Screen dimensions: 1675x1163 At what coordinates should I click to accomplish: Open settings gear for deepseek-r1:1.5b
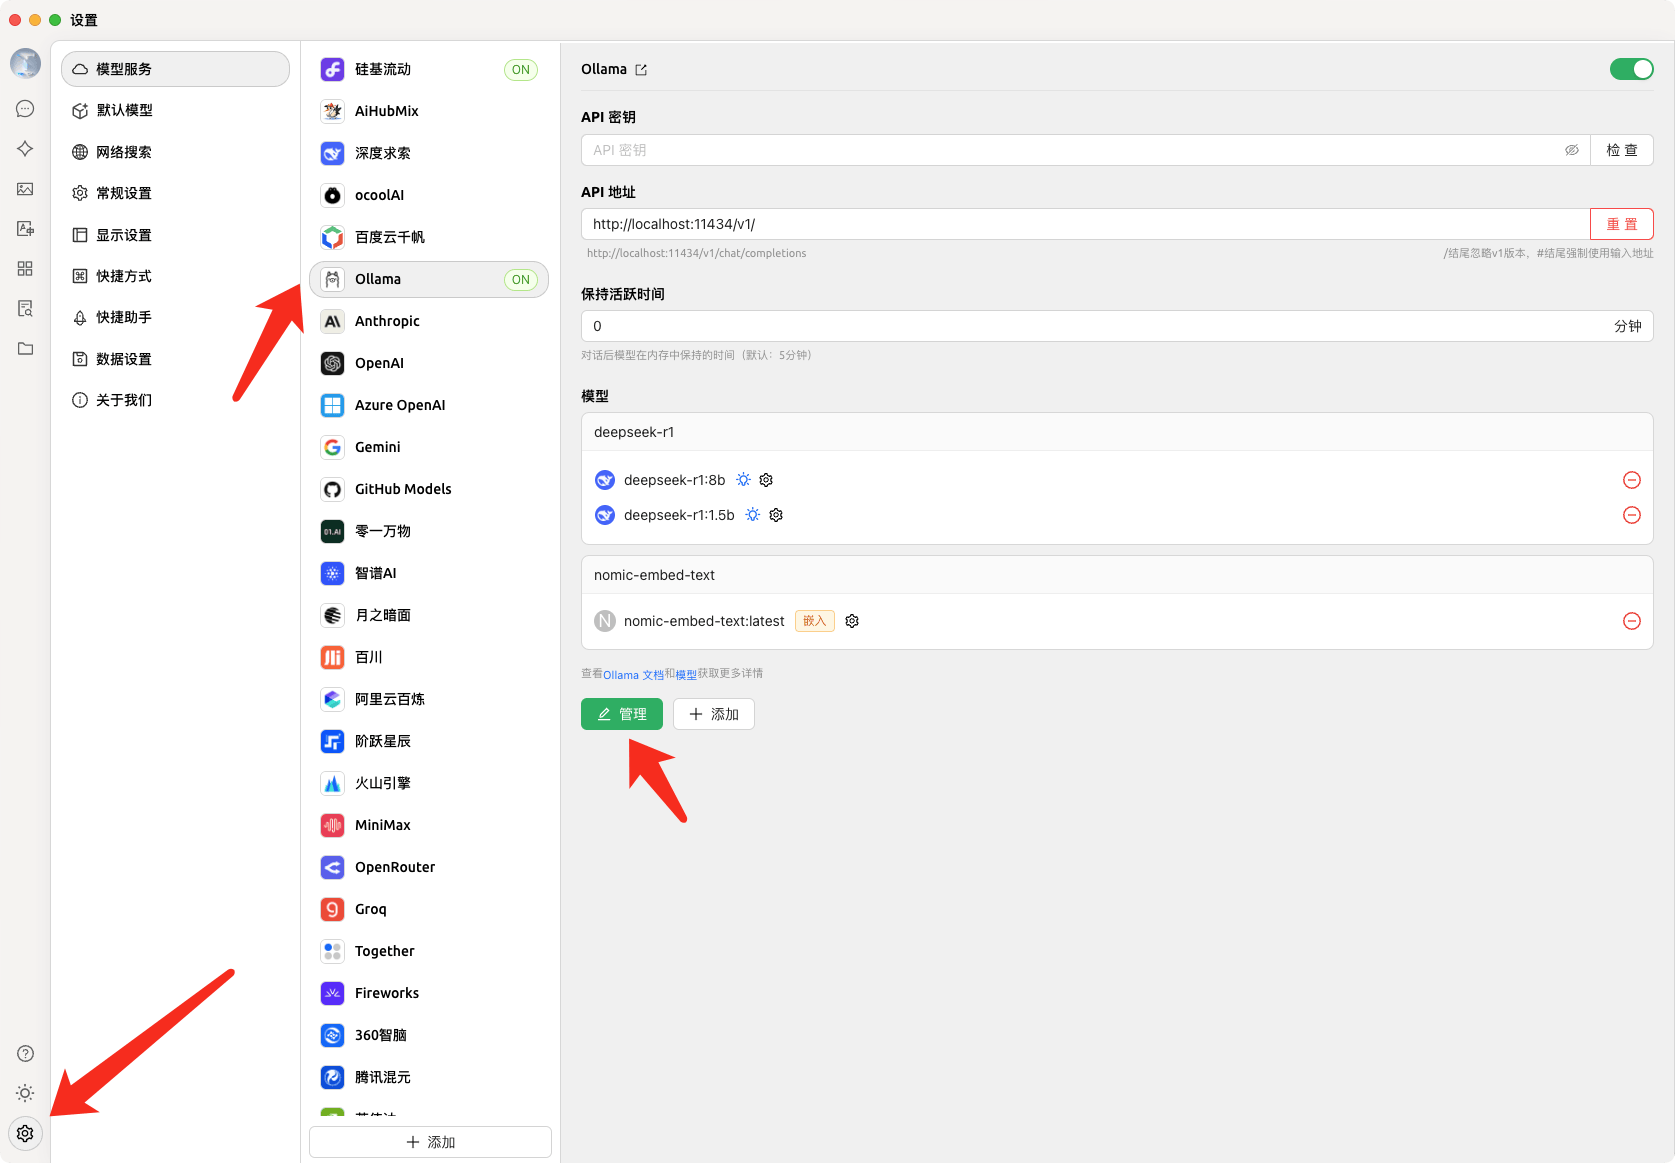776,515
